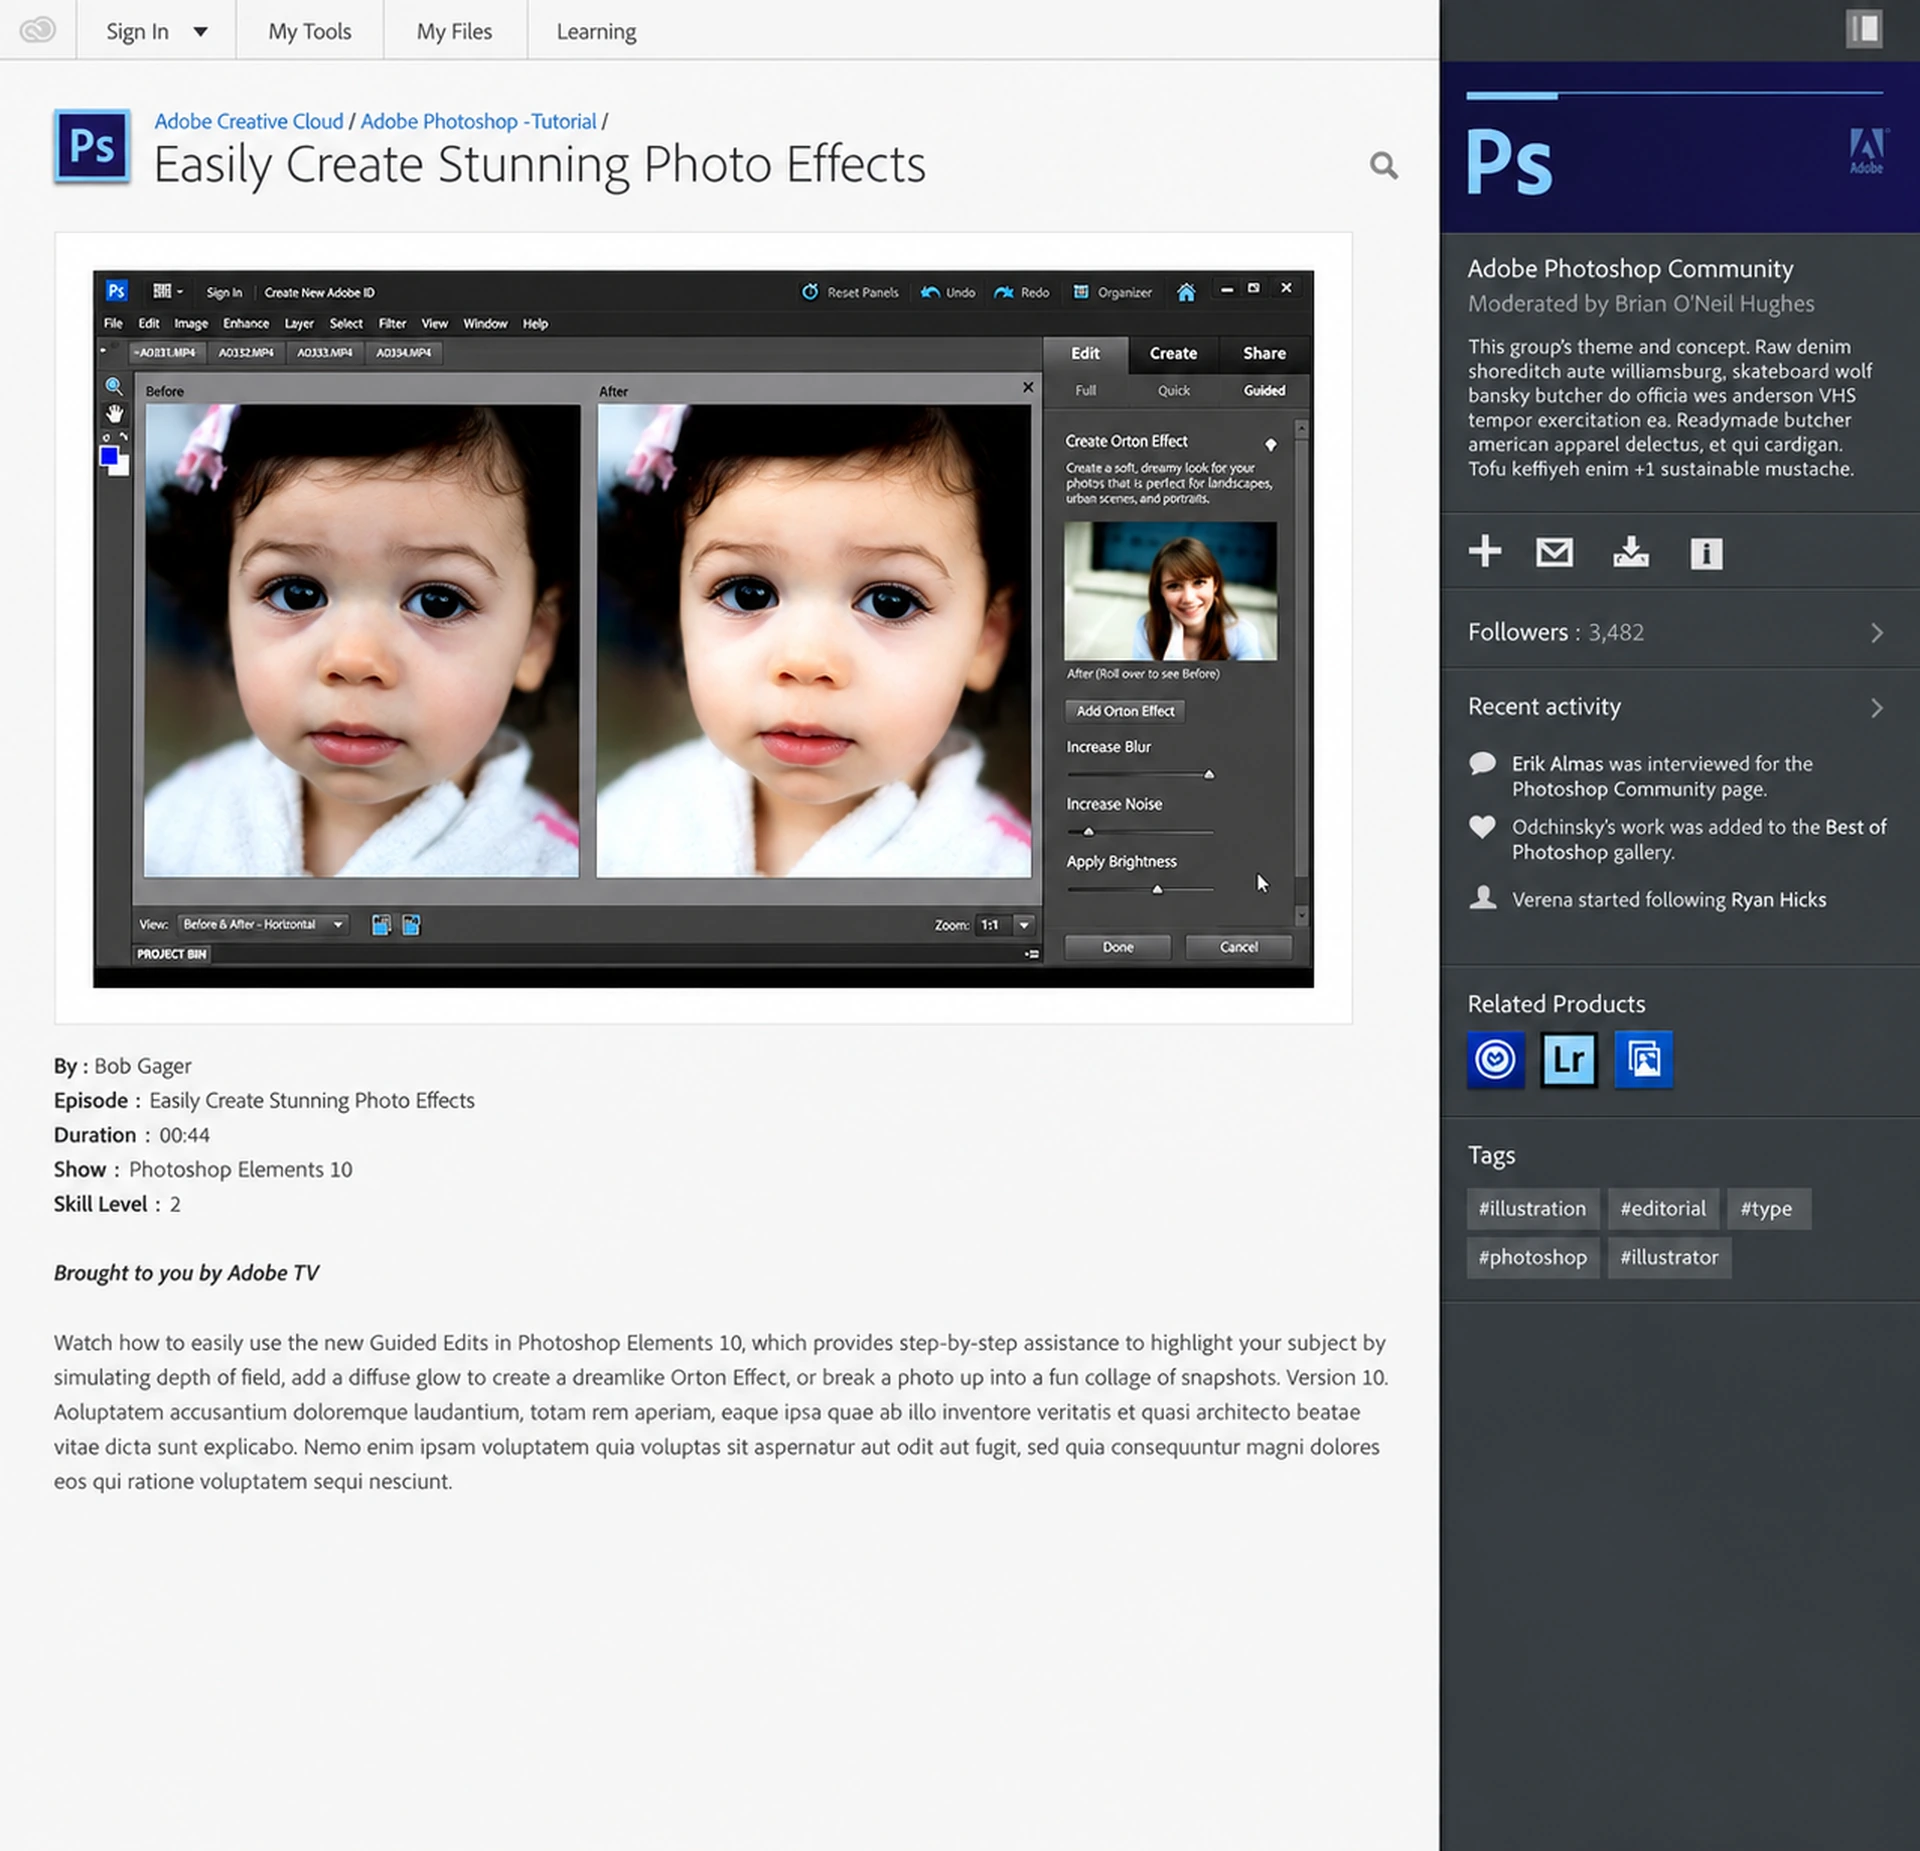
Task: Click the Orton effect preview thumbnail
Action: [x=1170, y=591]
